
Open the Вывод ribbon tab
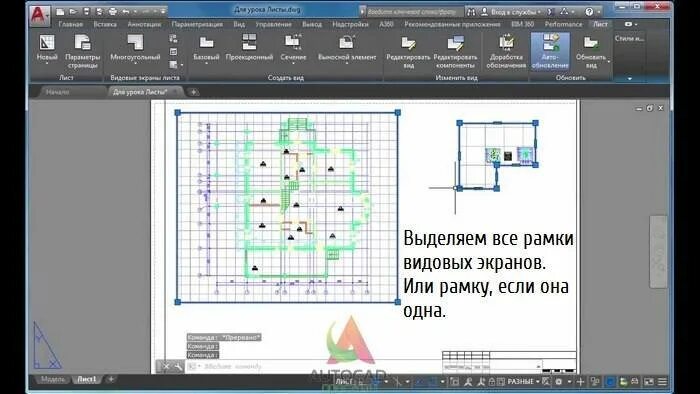point(312,24)
